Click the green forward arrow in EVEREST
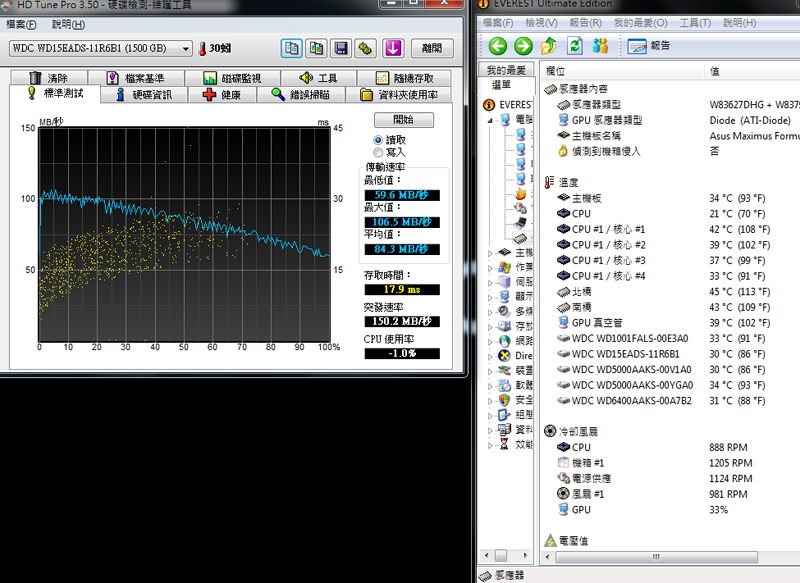 (x=522, y=45)
